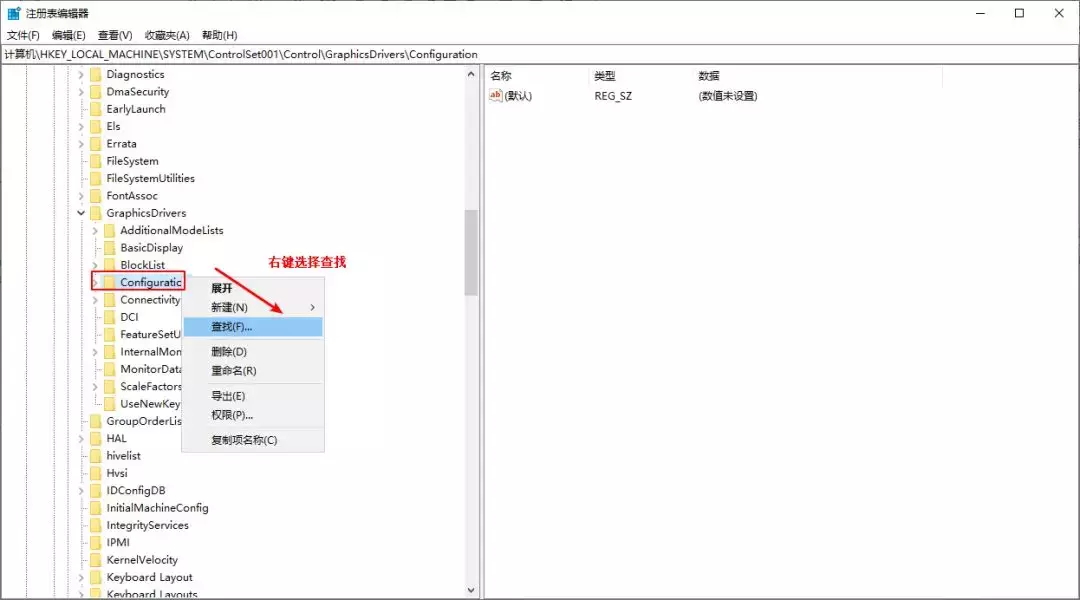This screenshot has height=600, width=1080.
Task: Click the FileSystemUtilities folder icon
Action: pyautogui.click(x=96, y=178)
